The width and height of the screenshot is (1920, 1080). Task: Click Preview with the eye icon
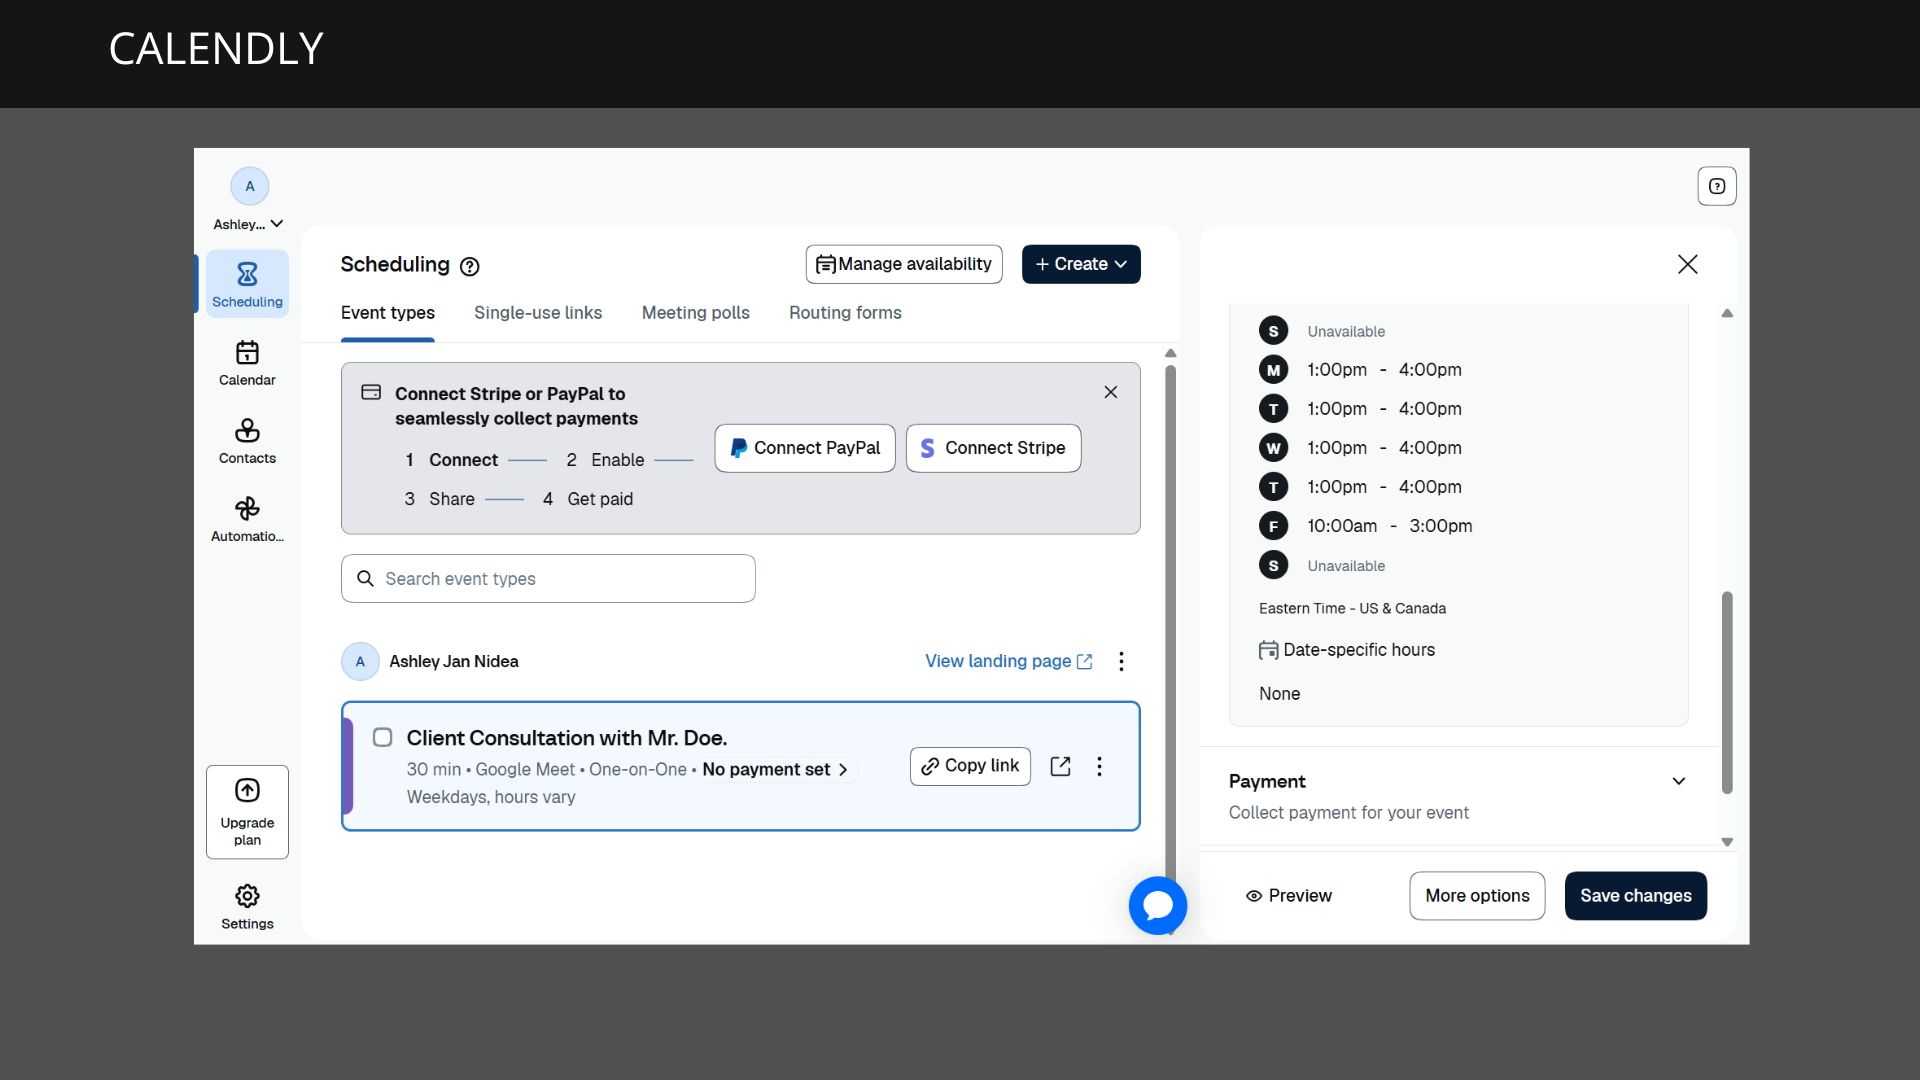point(1289,896)
